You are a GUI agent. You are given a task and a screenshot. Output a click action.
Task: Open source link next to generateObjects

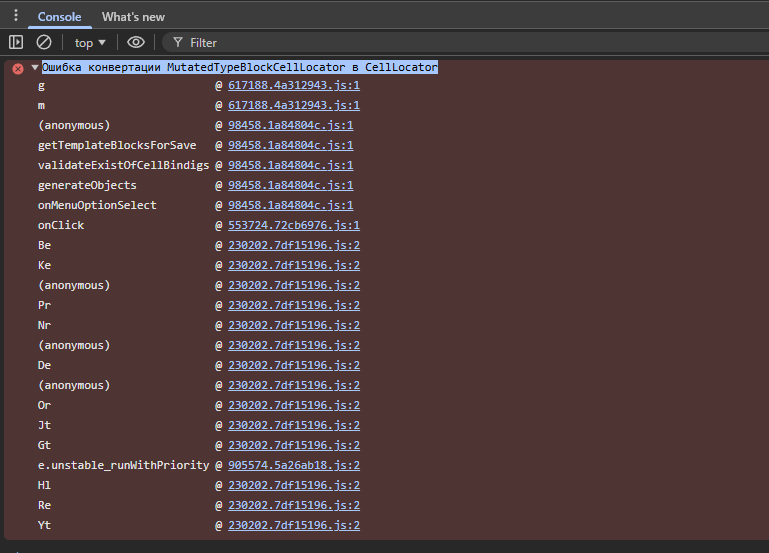pos(290,186)
